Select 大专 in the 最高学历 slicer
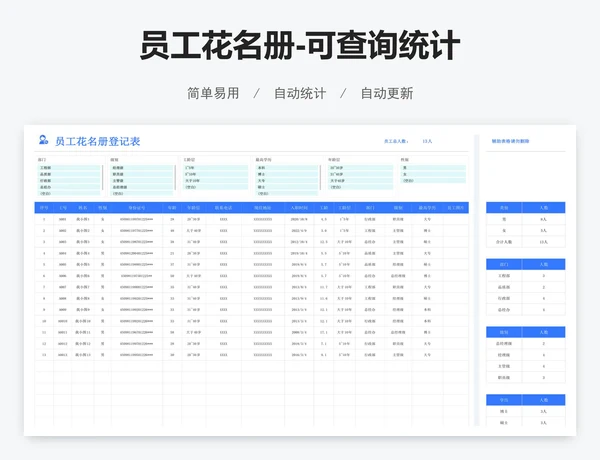The height and width of the screenshot is (460, 600). pyautogui.click(x=287, y=181)
